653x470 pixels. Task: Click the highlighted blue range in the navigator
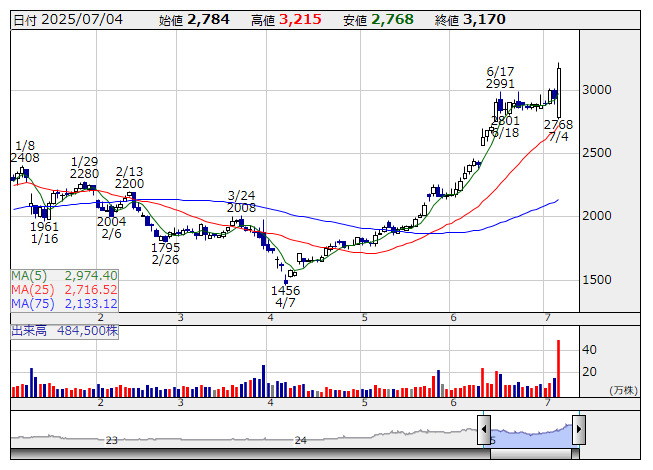point(531,435)
